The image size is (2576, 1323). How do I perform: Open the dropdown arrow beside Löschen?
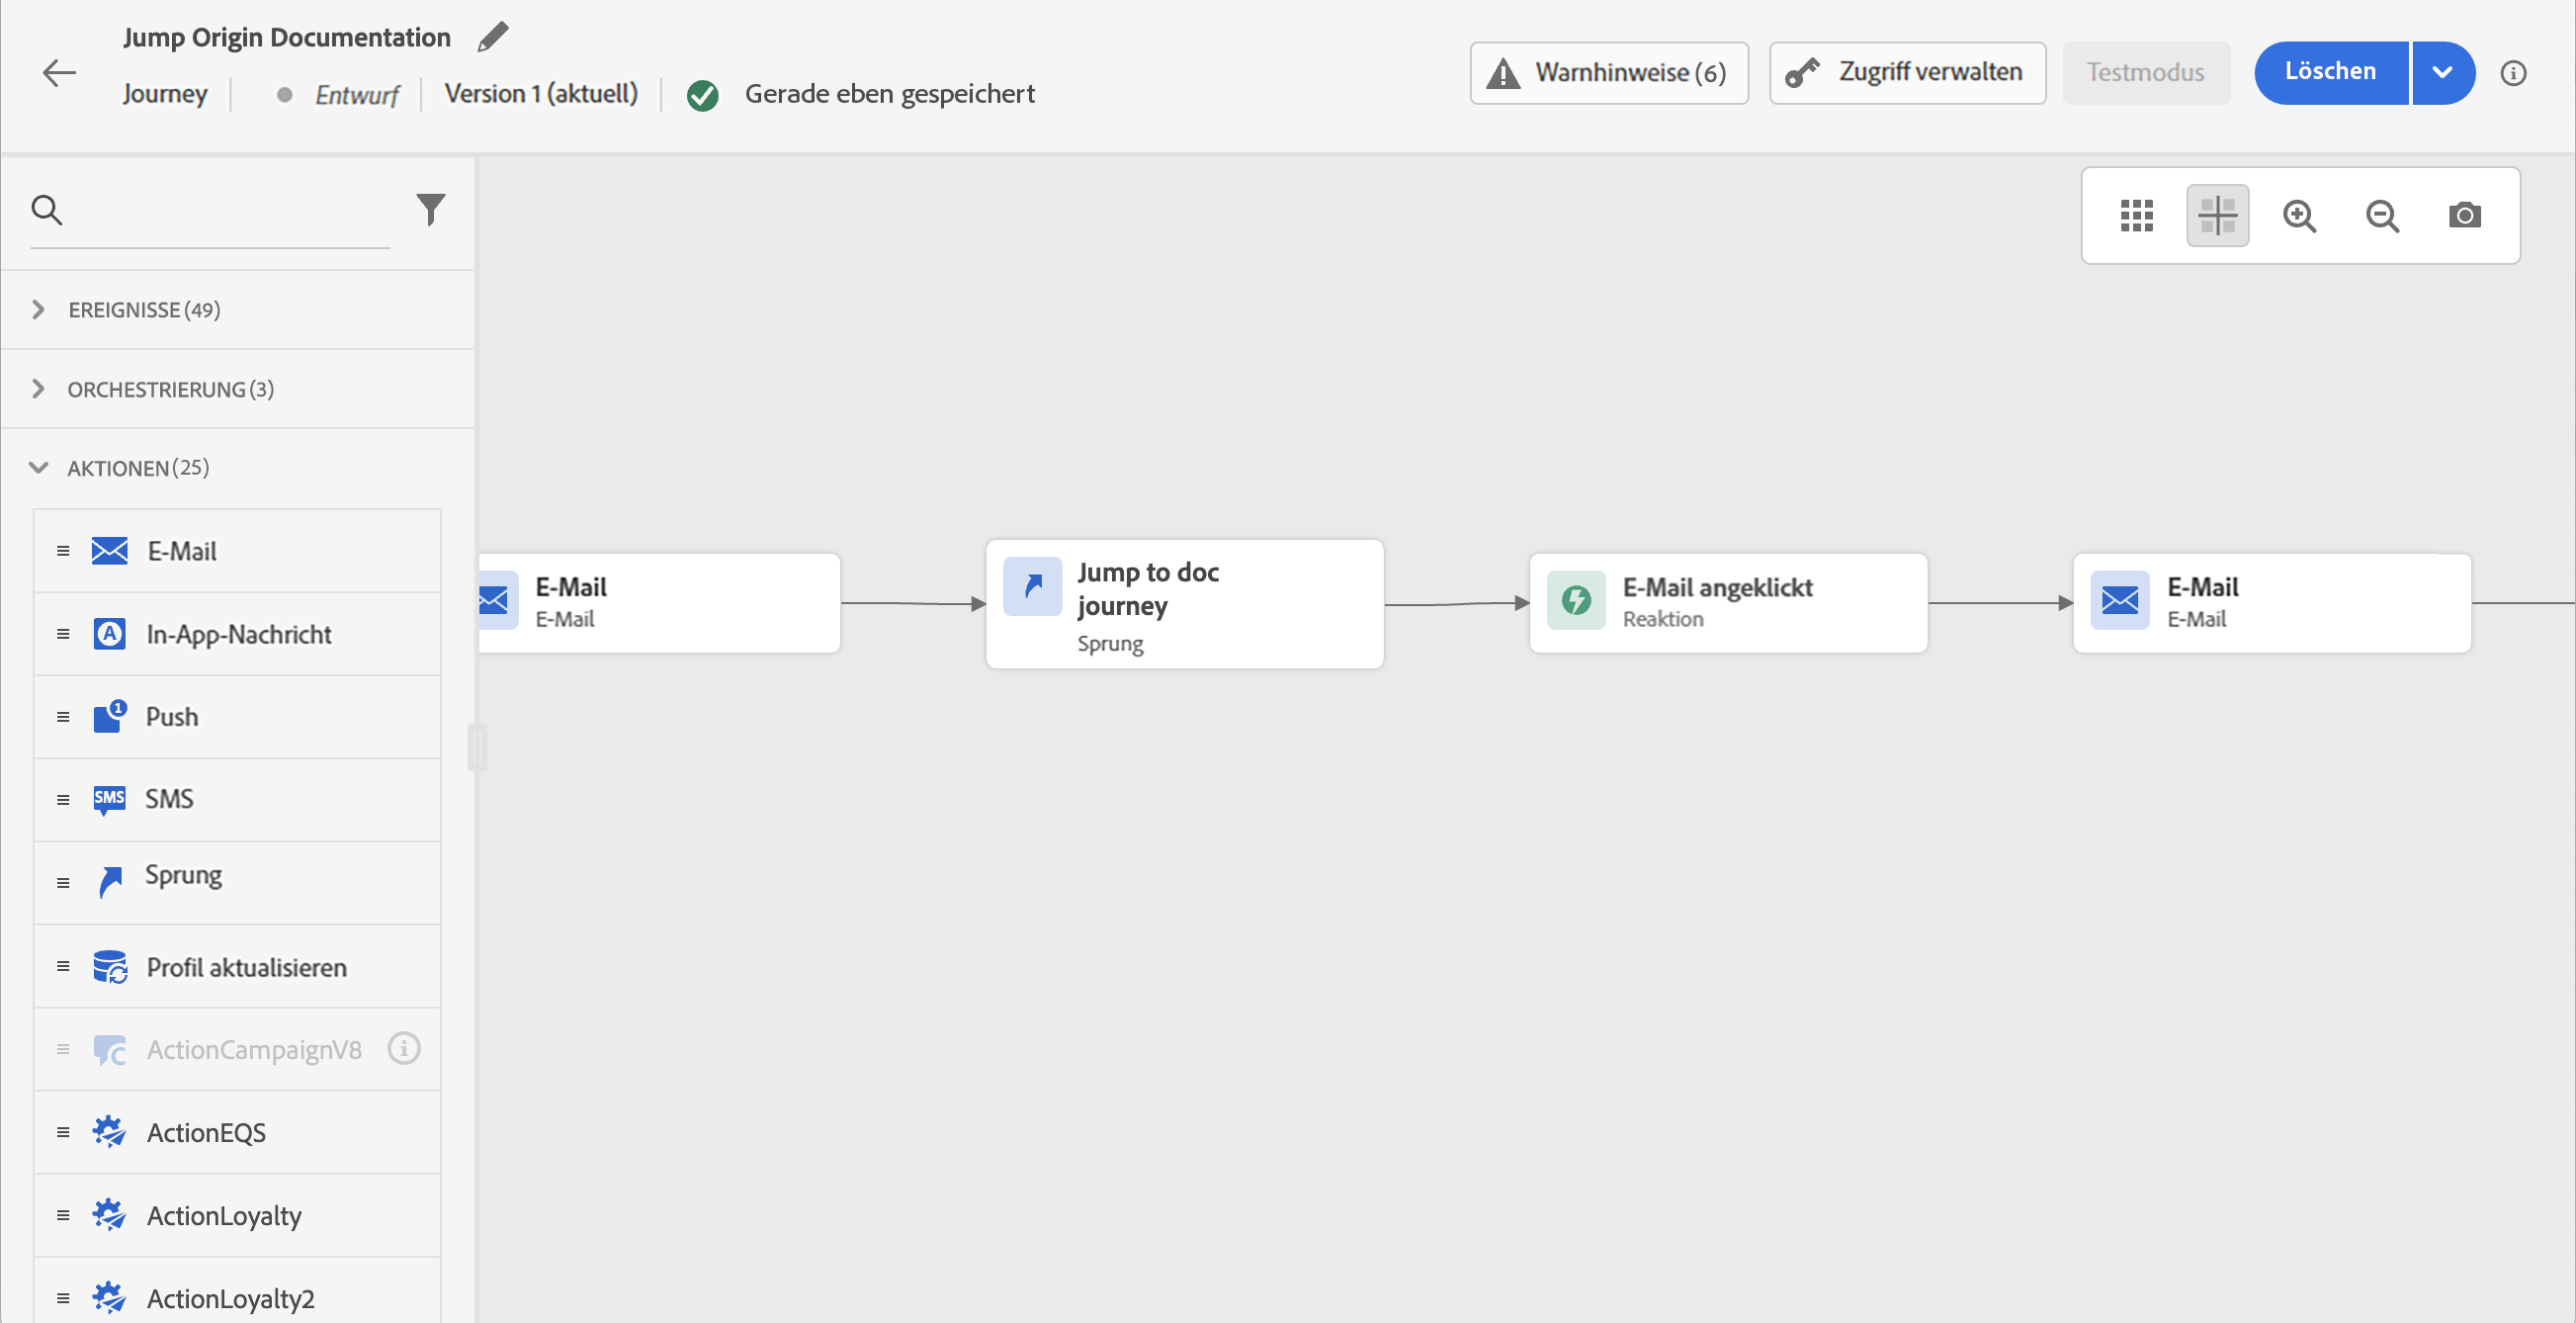2442,72
